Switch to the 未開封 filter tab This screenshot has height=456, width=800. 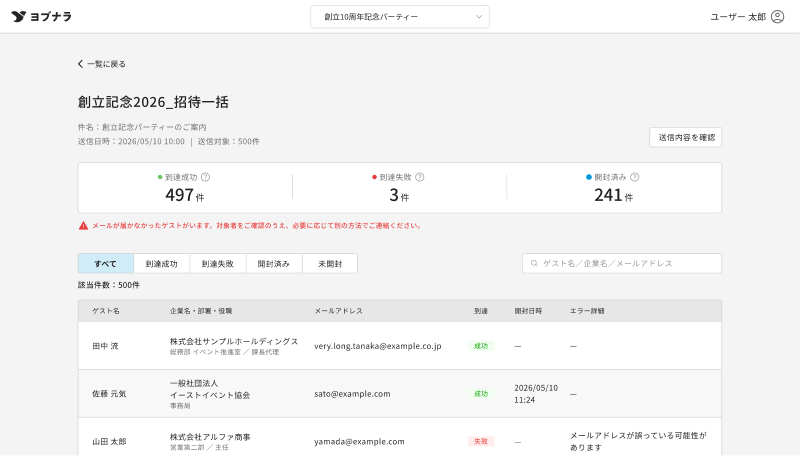point(330,264)
